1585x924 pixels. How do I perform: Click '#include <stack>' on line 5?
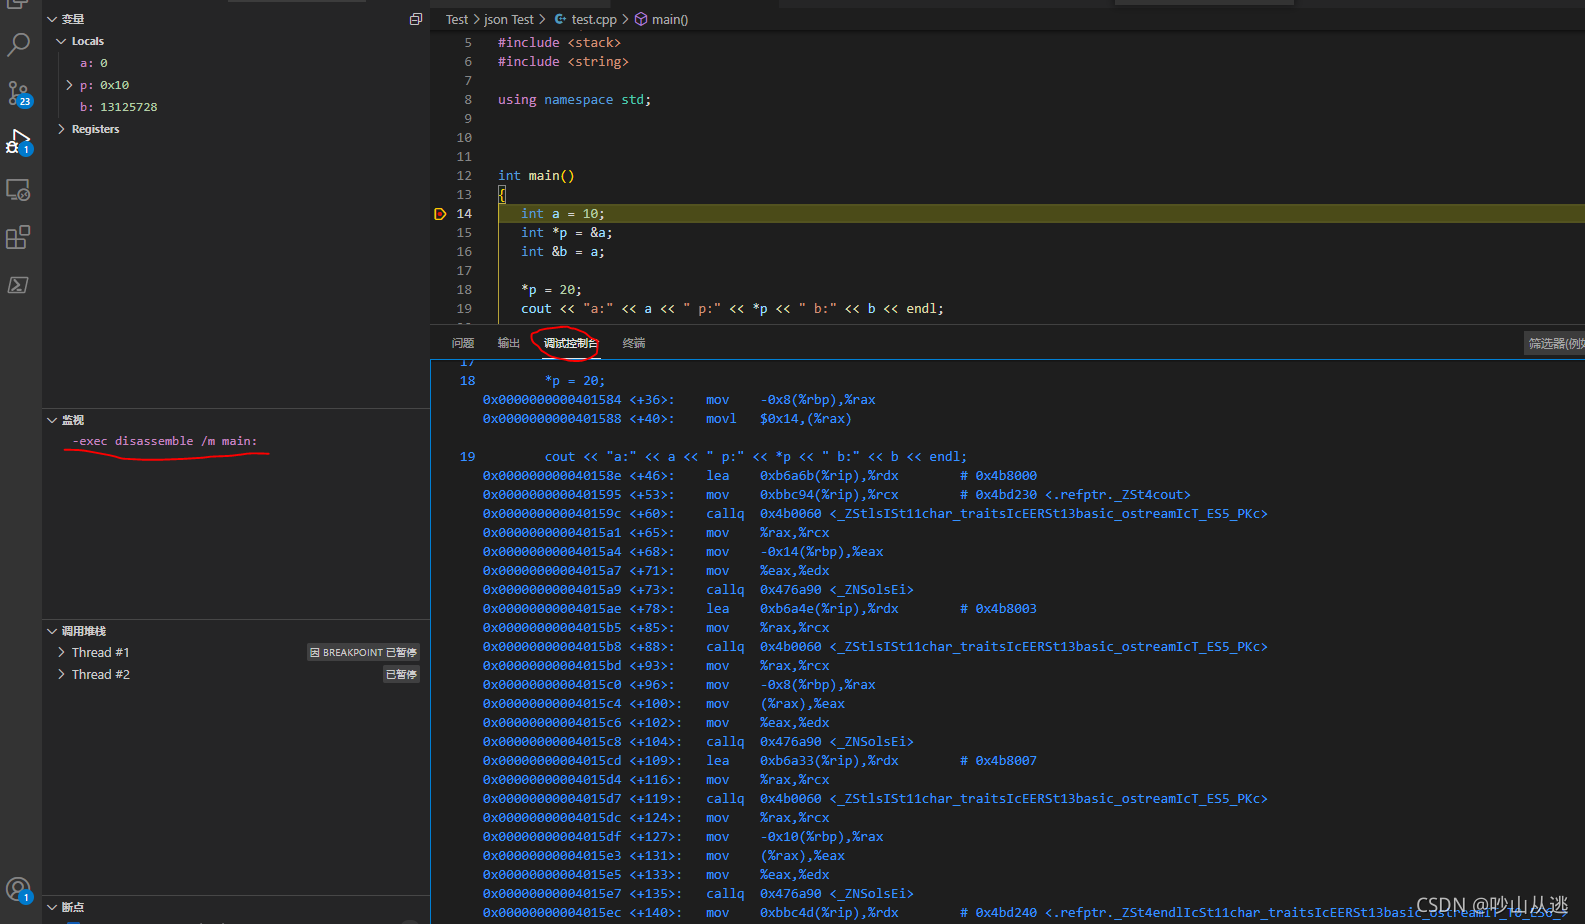point(560,43)
